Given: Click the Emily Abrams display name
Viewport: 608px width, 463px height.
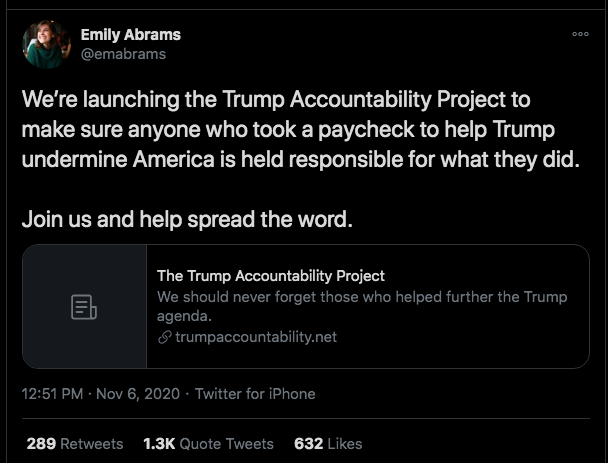Looking at the screenshot, I should pos(130,34).
